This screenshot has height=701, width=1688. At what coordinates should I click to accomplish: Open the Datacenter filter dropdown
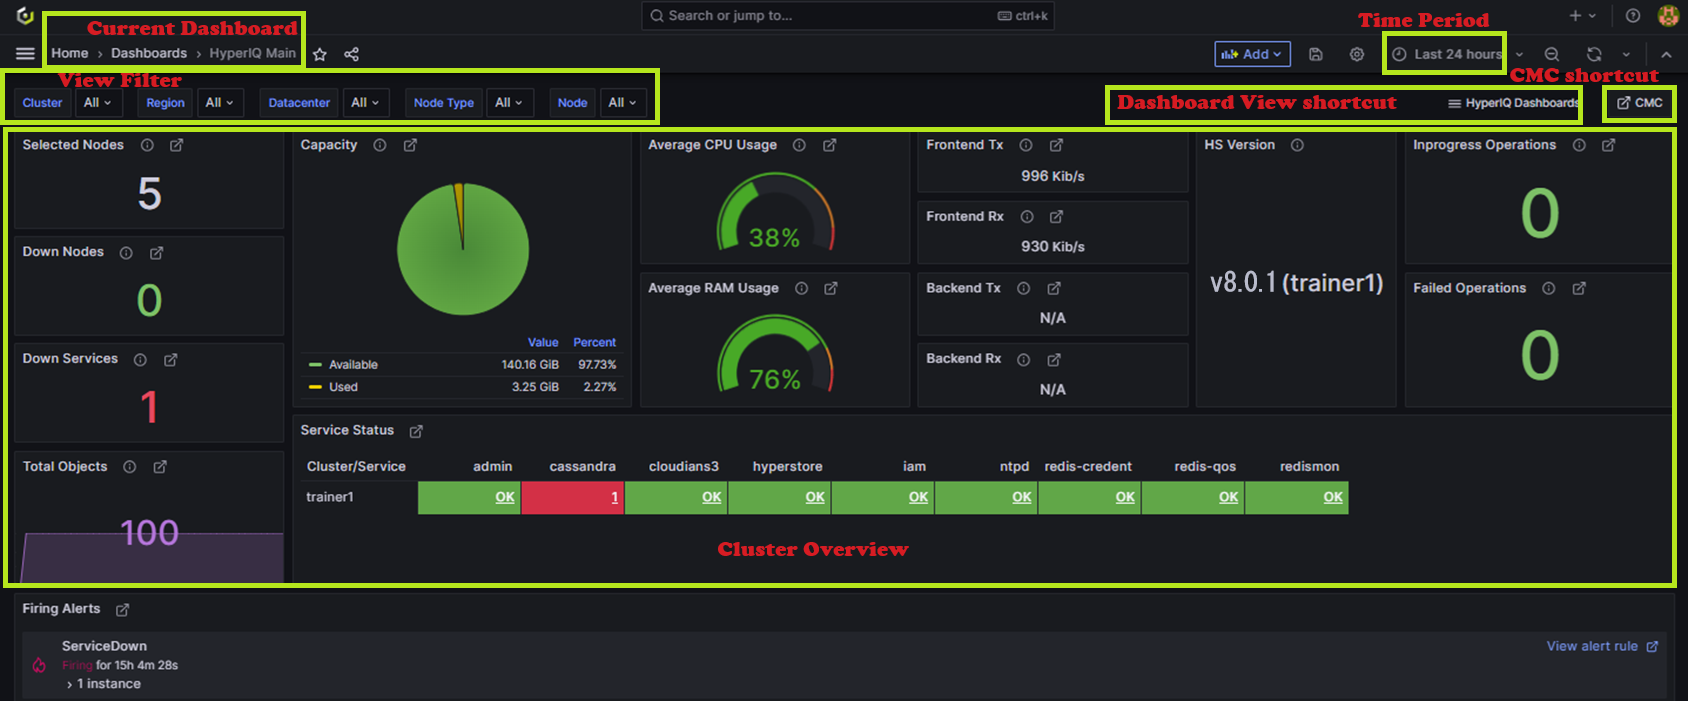tap(365, 103)
